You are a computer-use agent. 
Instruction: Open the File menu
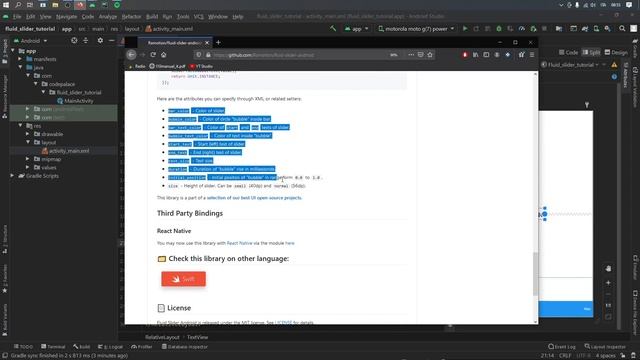tap(17, 17)
